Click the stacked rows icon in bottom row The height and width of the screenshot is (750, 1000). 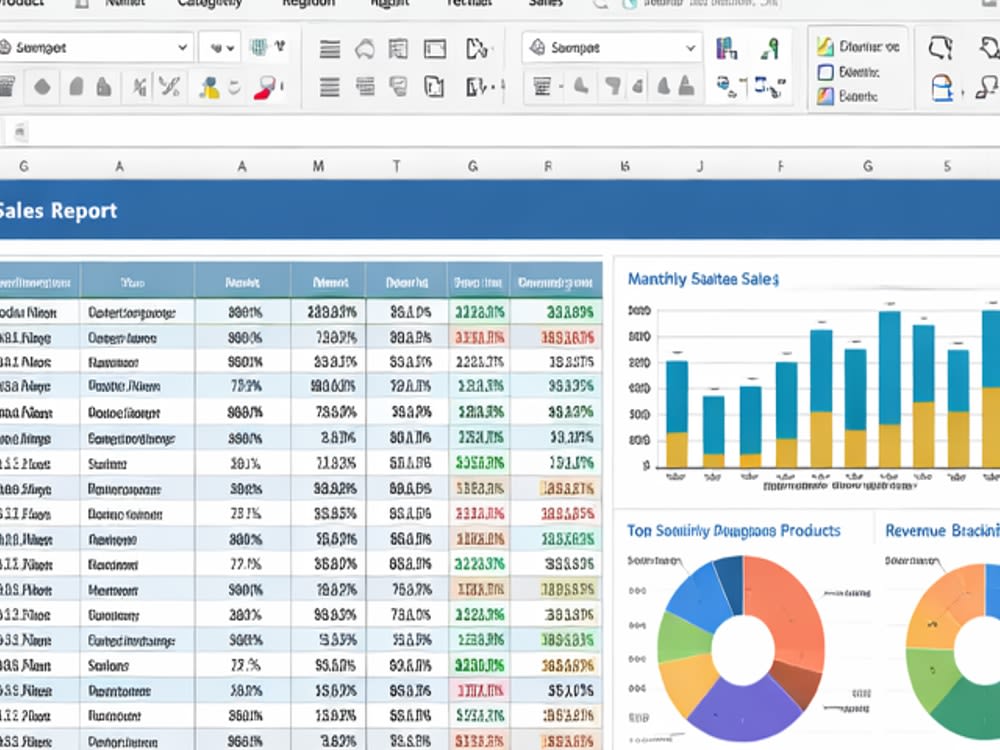coord(365,86)
